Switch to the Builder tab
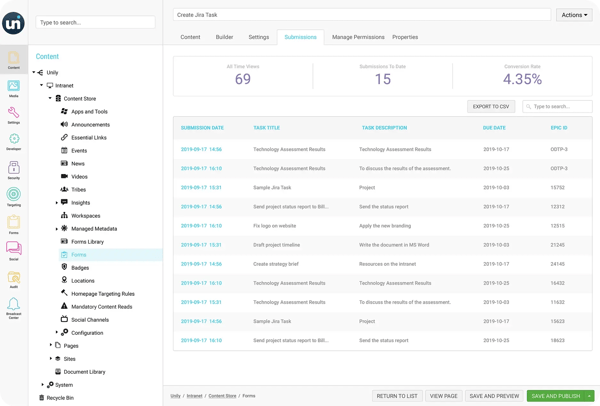The width and height of the screenshot is (600, 406). [224, 37]
